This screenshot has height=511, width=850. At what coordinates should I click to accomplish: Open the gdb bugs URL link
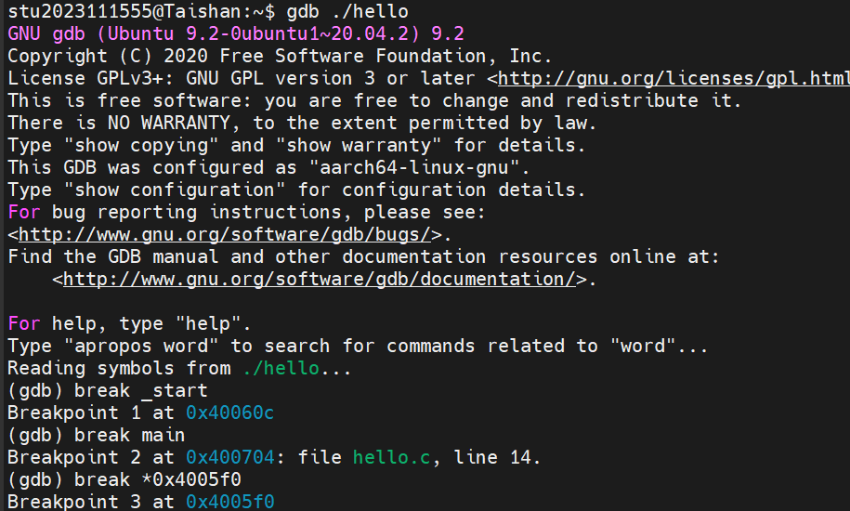[x=225, y=235]
